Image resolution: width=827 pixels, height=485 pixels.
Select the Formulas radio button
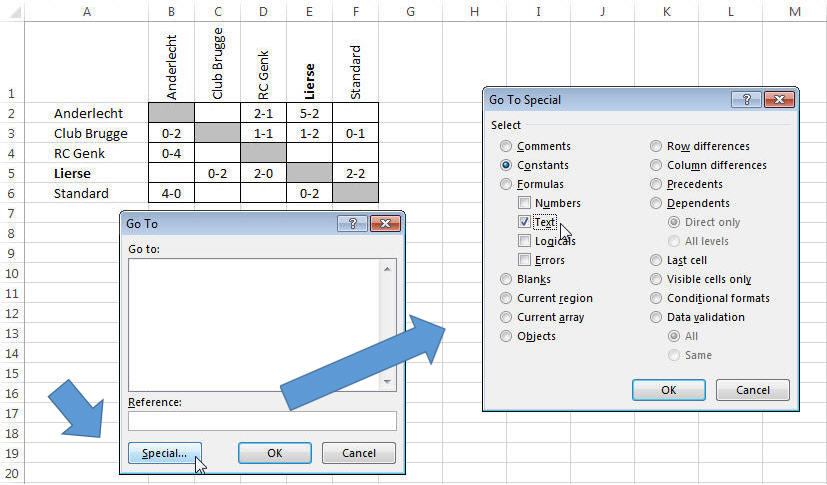click(506, 184)
